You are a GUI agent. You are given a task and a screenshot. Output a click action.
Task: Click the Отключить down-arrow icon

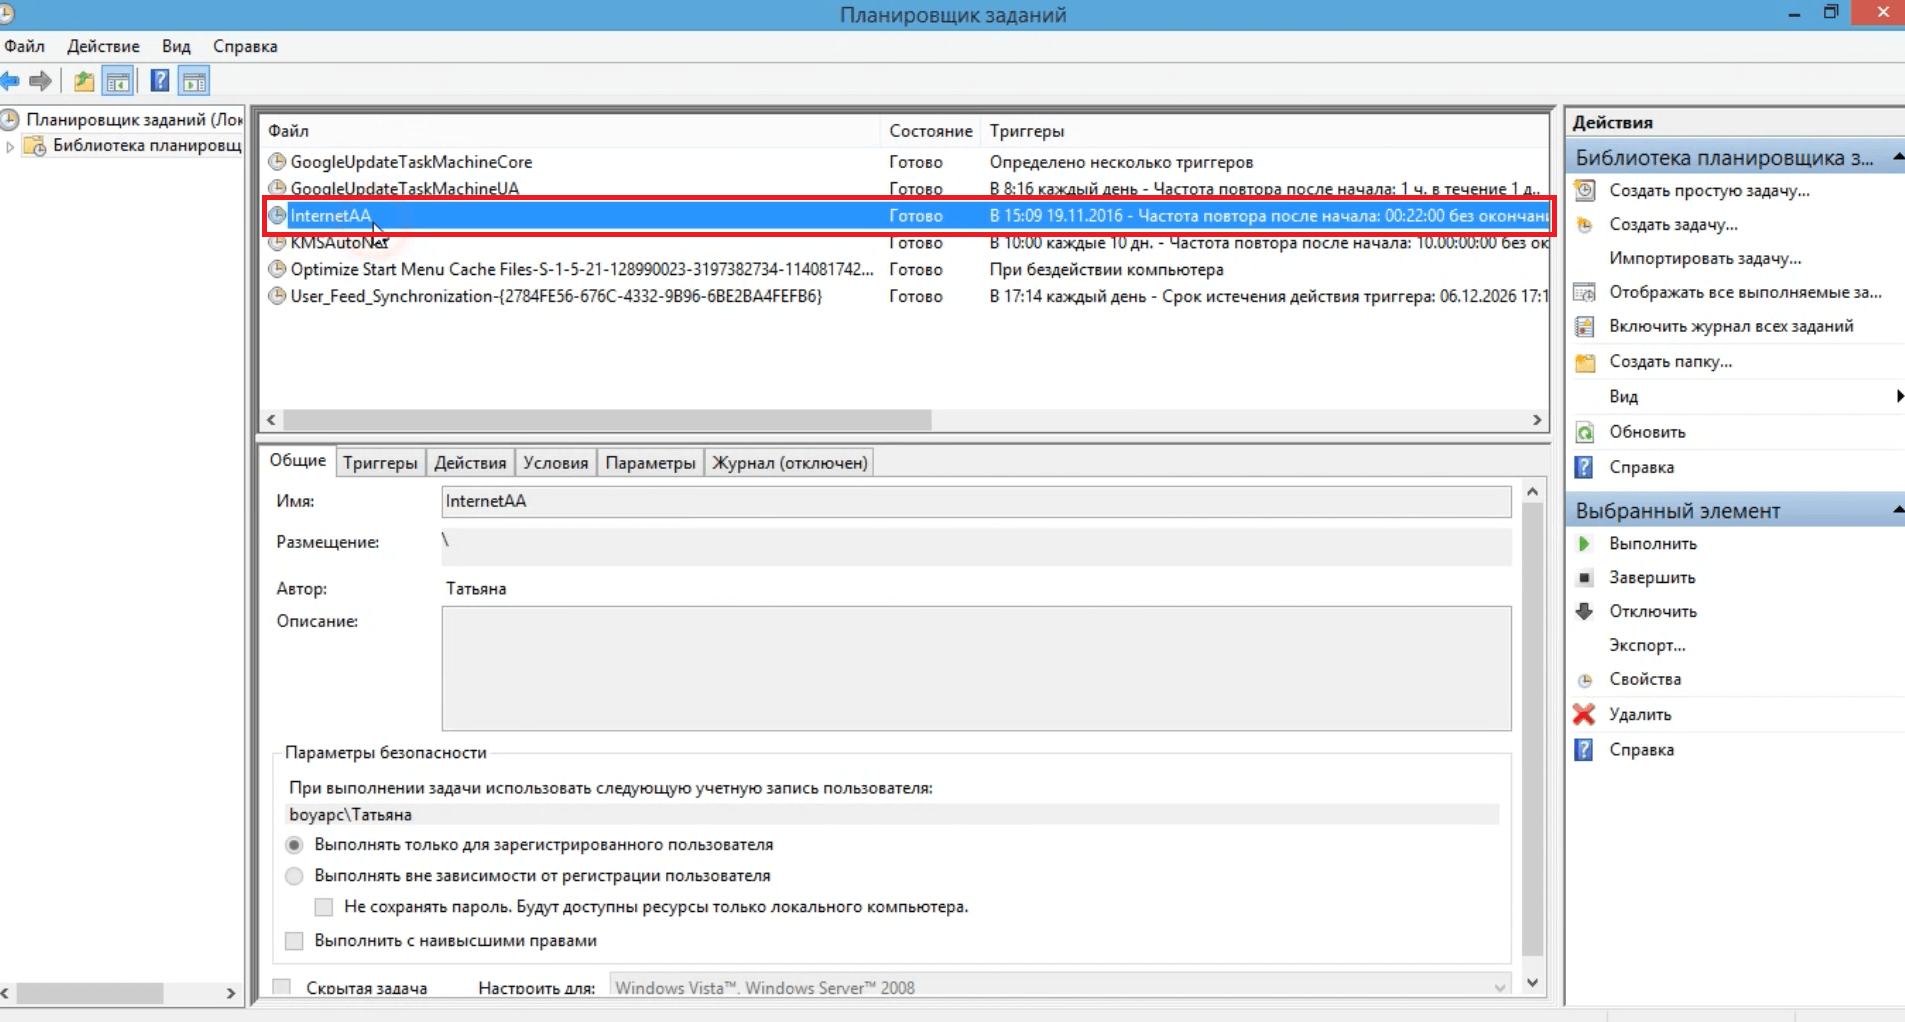coord(1584,611)
